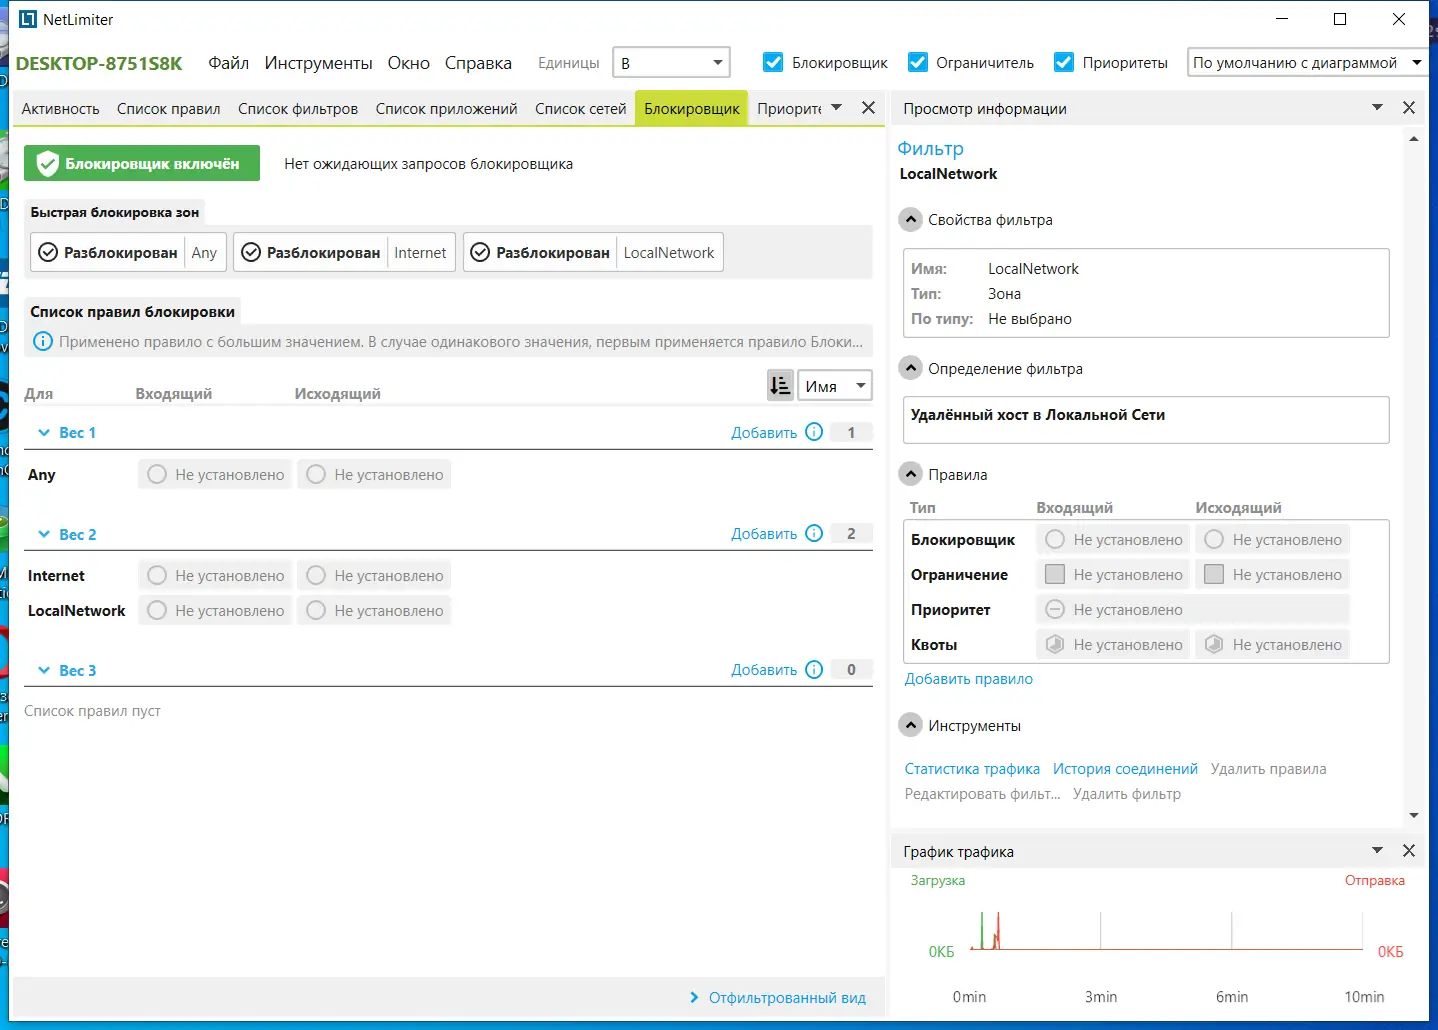The width and height of the screenshot is (1438, 1030).
Task: Open the Файл menu
Action: (x=228, y=63)
